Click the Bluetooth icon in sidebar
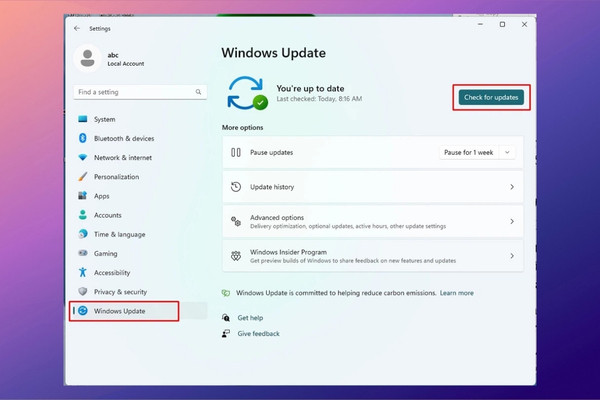This screenshot has height=400, width=600. pos(83,138)
